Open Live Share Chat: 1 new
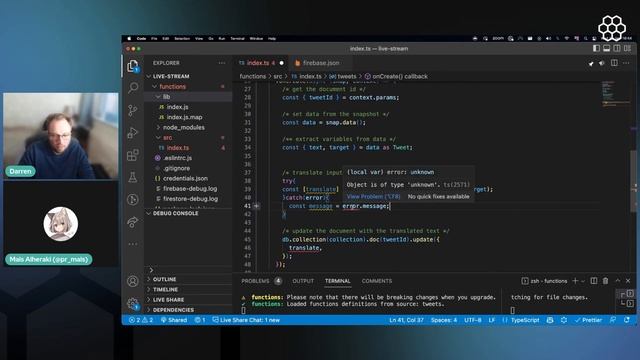This screenshot has height=360, width=640. [x=246, y=320]
